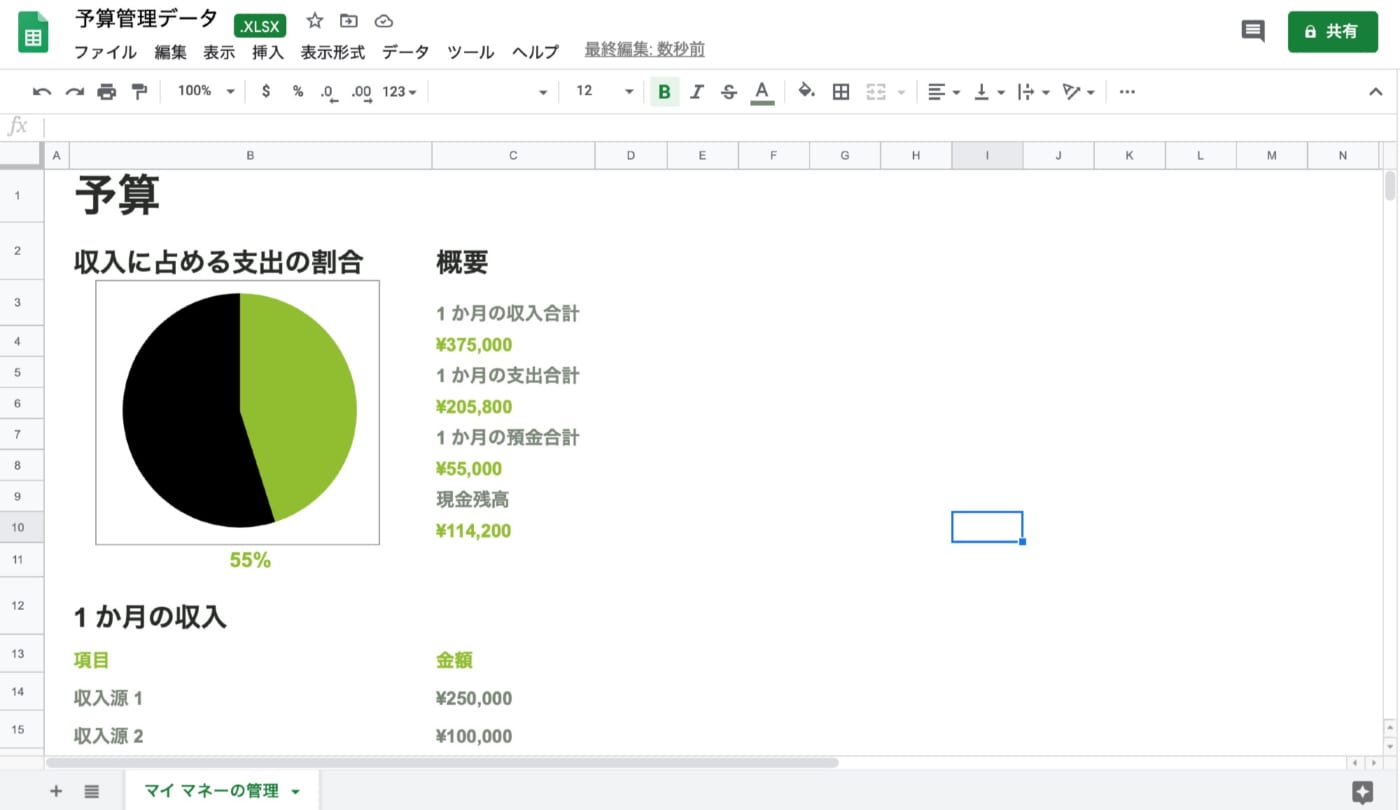The image size is (1400, 810).
Task: Open the horizontal align dropdown
Action: coord(943,92)
